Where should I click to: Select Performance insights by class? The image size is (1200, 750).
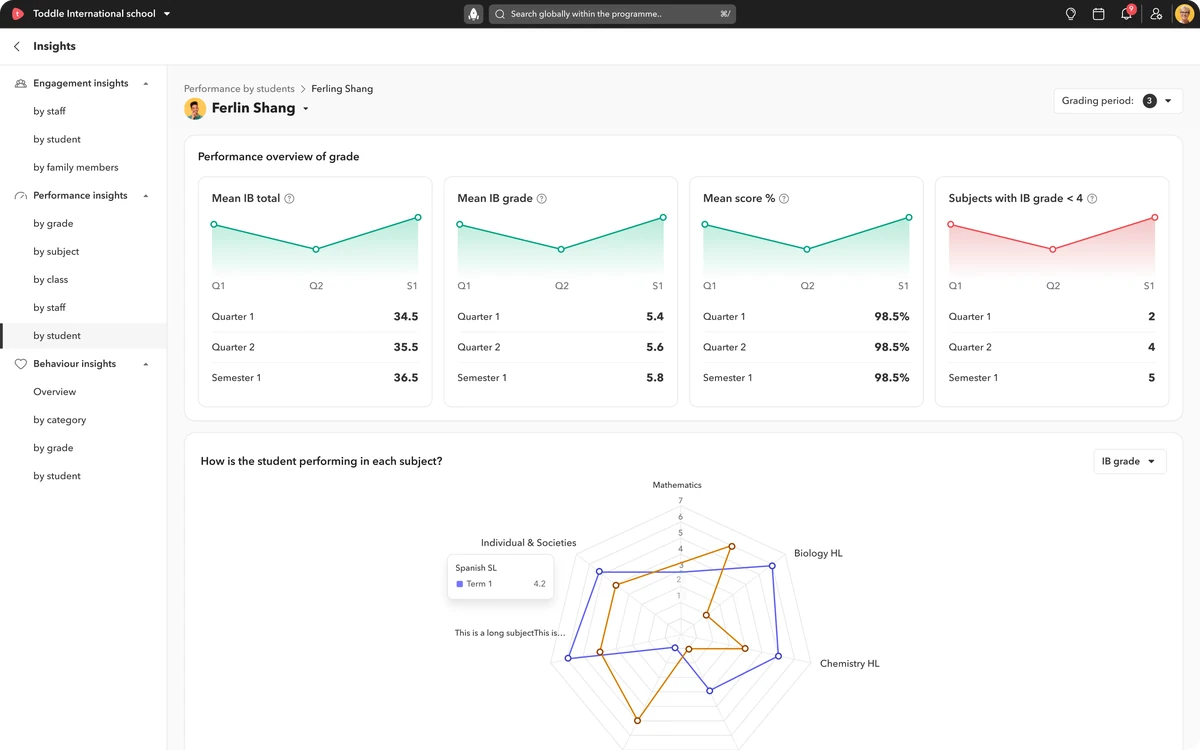tap(51, 279)
